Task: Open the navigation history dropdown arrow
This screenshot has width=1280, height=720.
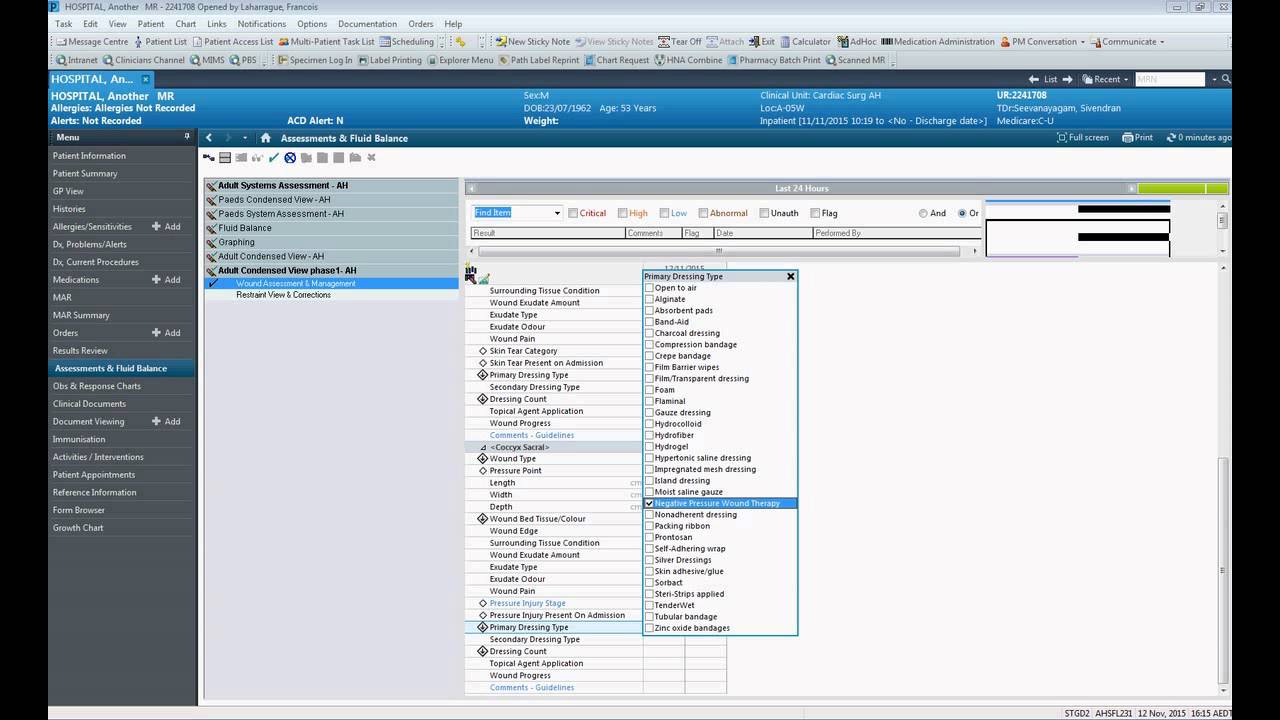Action: [x=245, y=138]
